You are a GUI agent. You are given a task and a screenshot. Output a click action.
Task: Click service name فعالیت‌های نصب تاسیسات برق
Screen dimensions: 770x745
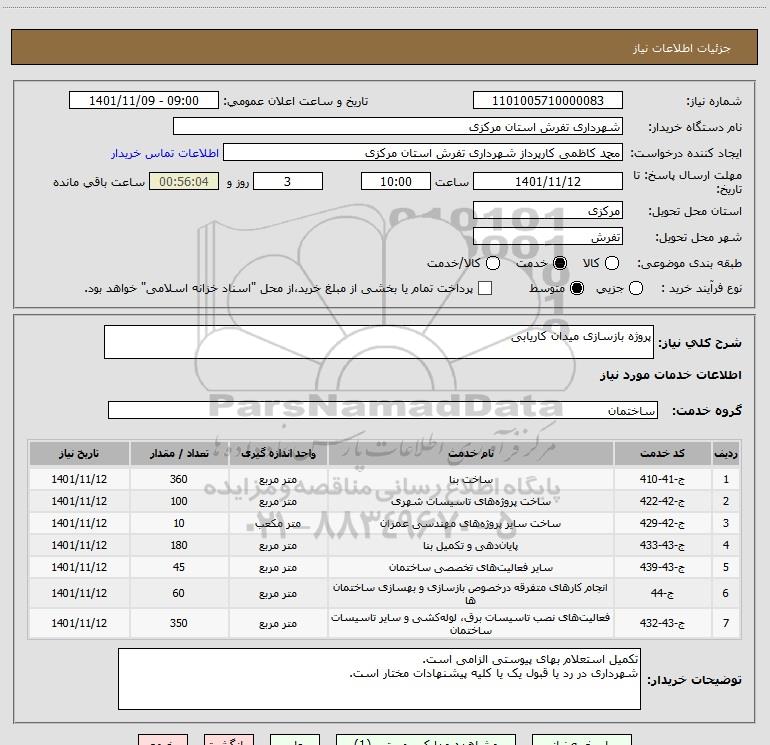click(x=470, y=623)
